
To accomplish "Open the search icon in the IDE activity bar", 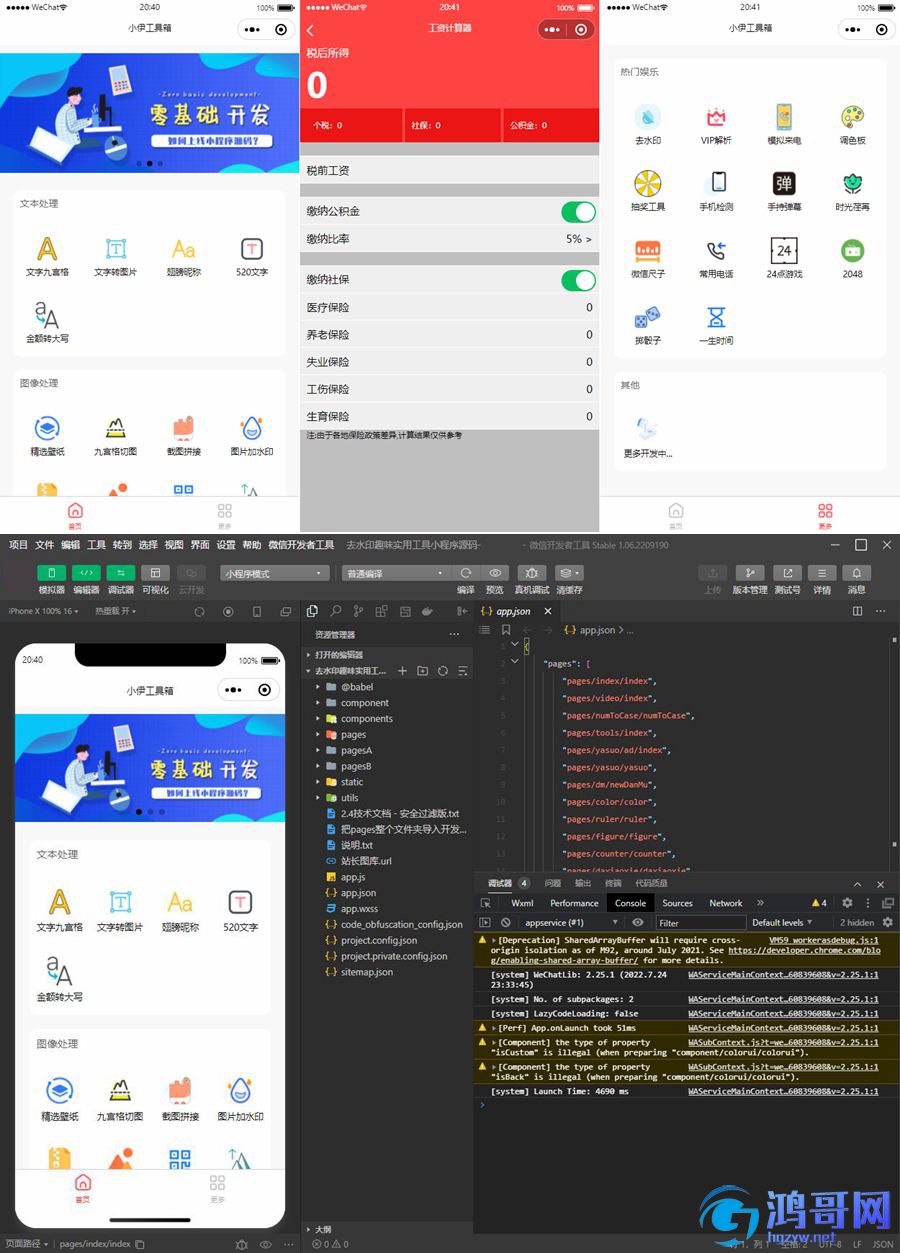I will click(x=335, y=611).
